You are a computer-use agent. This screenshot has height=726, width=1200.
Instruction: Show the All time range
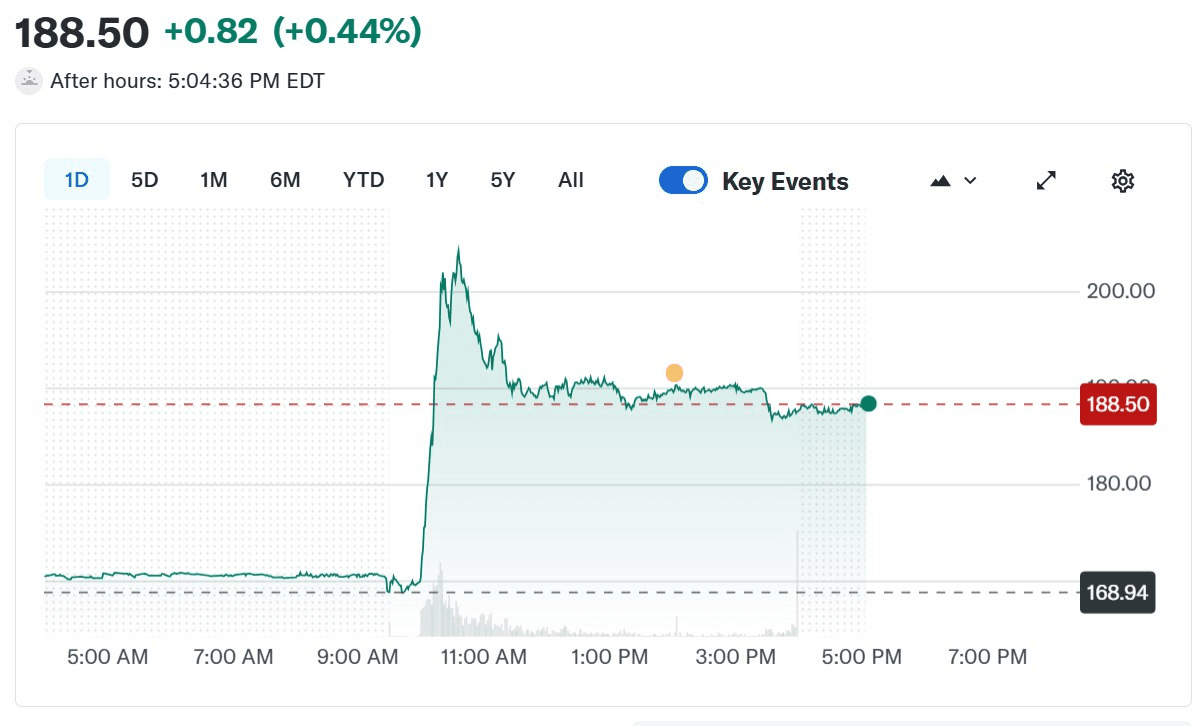click(571, 180)
